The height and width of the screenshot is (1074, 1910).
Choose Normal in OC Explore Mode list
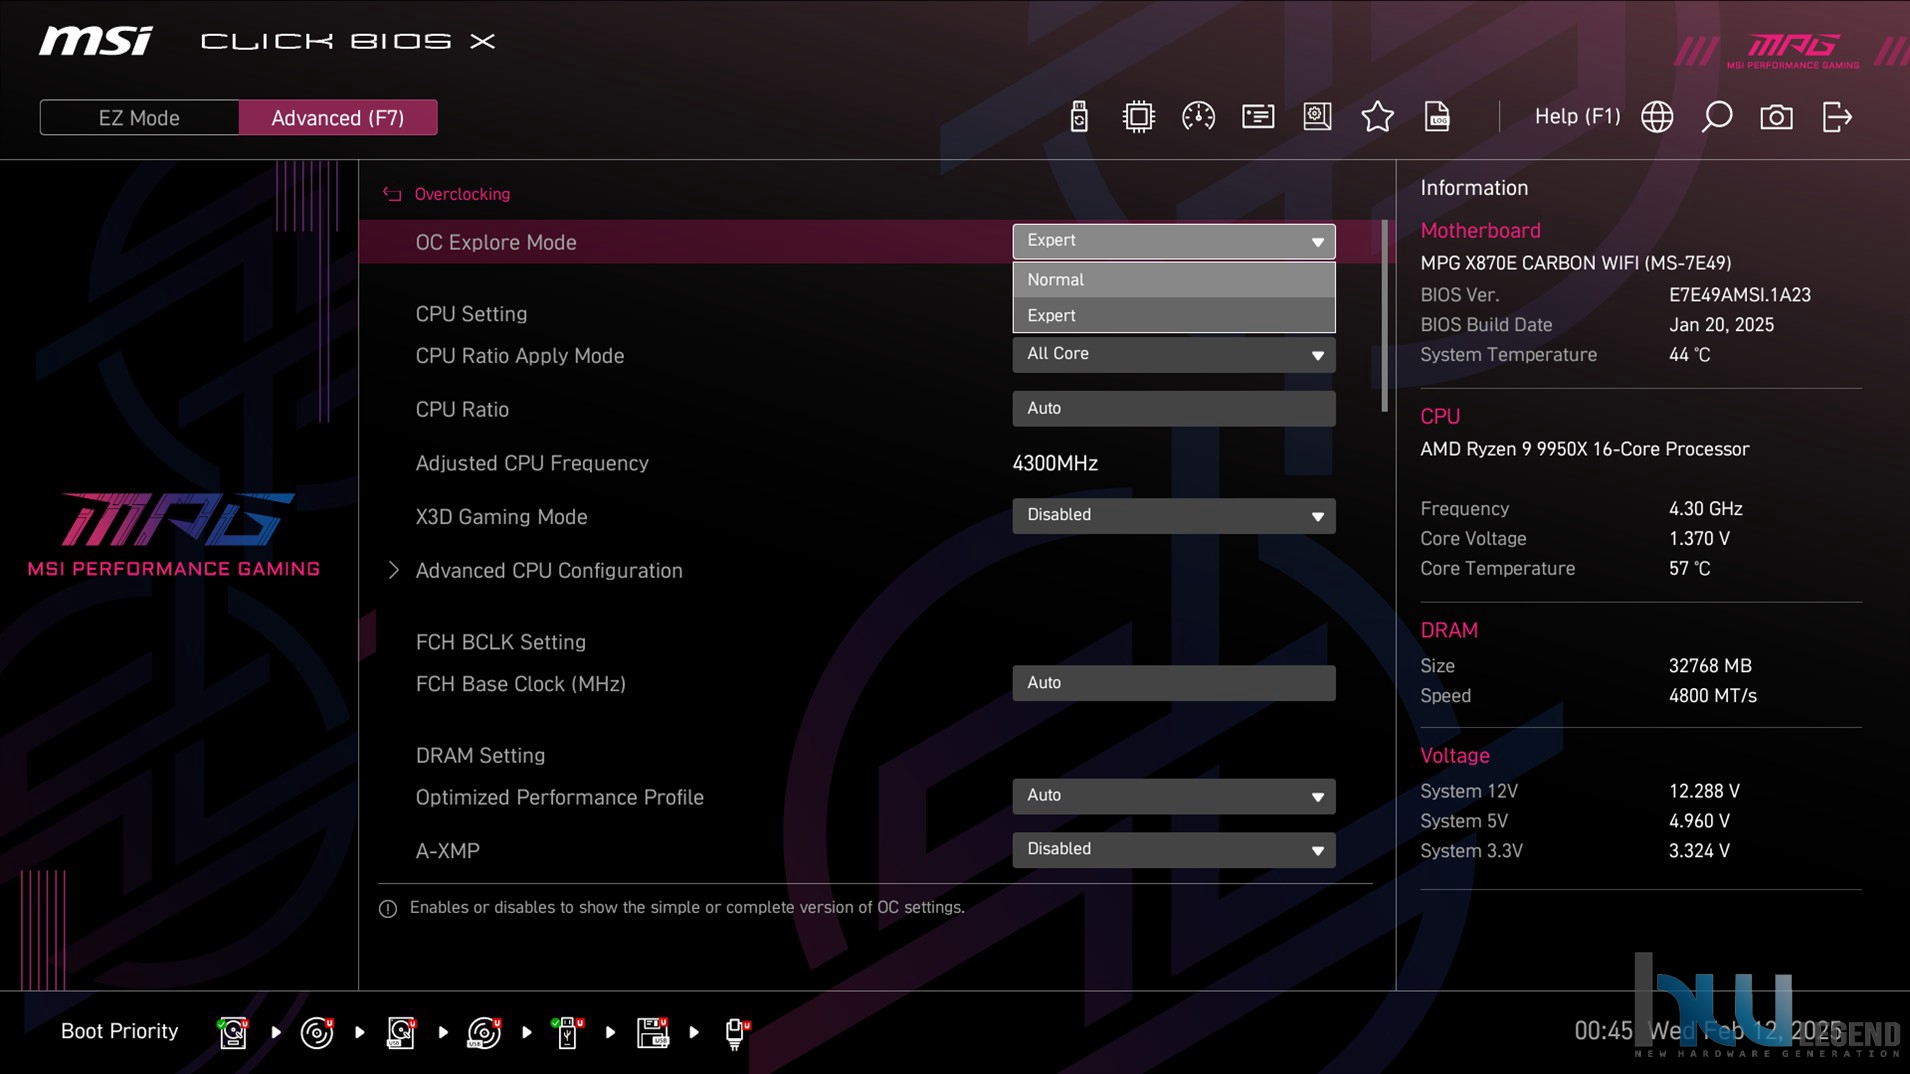1173,280
